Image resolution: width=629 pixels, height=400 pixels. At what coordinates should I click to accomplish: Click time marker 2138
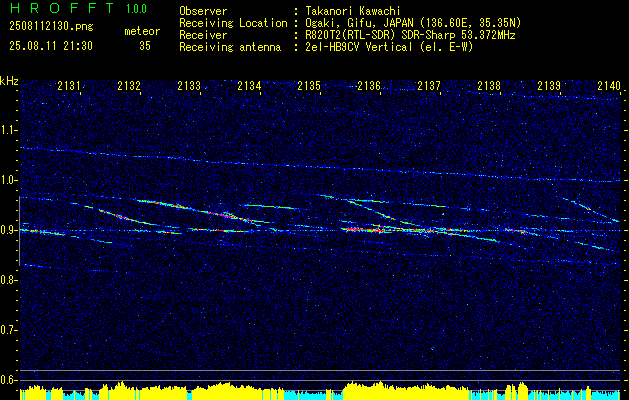point(489,85)
